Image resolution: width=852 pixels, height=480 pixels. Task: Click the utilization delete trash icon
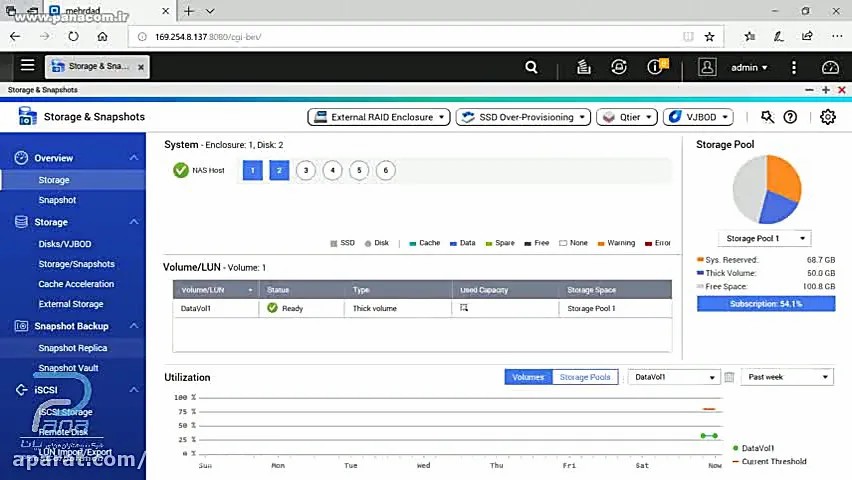(x=729, y=377)
